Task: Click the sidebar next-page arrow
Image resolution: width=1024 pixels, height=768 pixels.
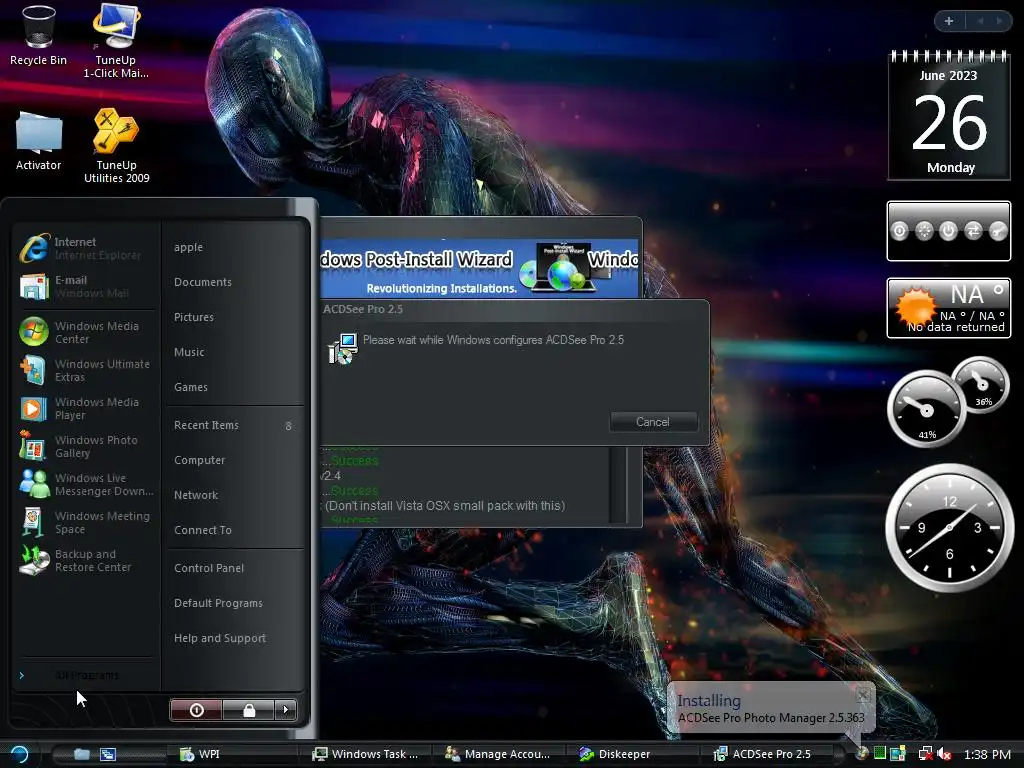Action: coord(999,22)
